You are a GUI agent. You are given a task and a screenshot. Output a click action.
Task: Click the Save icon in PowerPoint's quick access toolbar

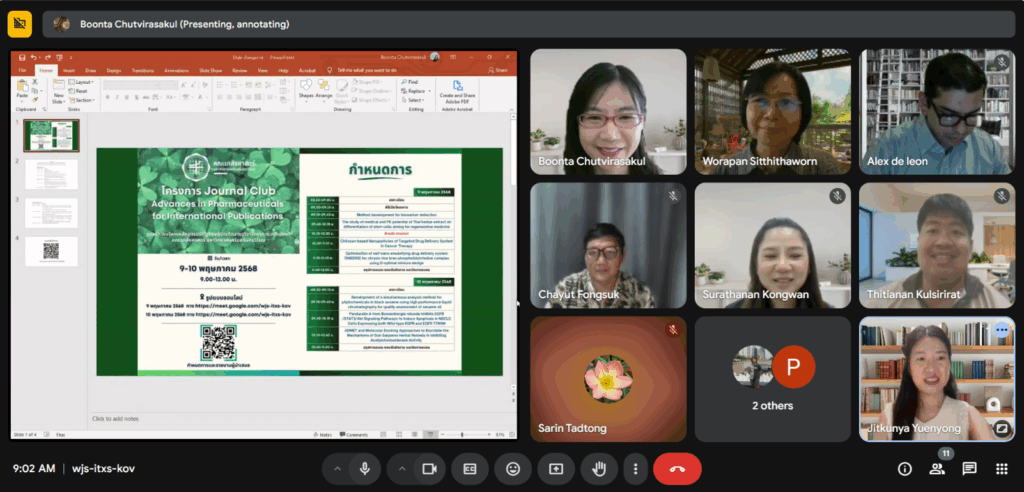22,57
